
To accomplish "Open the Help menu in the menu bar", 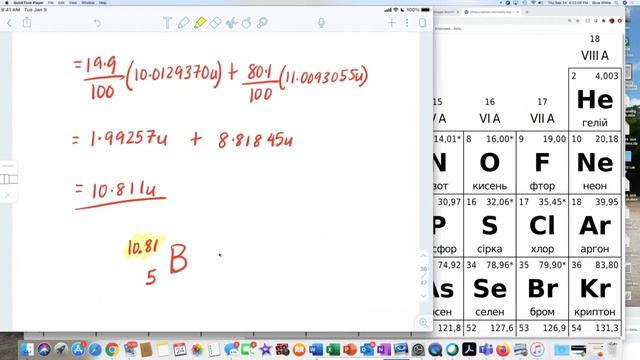I will click(x=103, y=2).
